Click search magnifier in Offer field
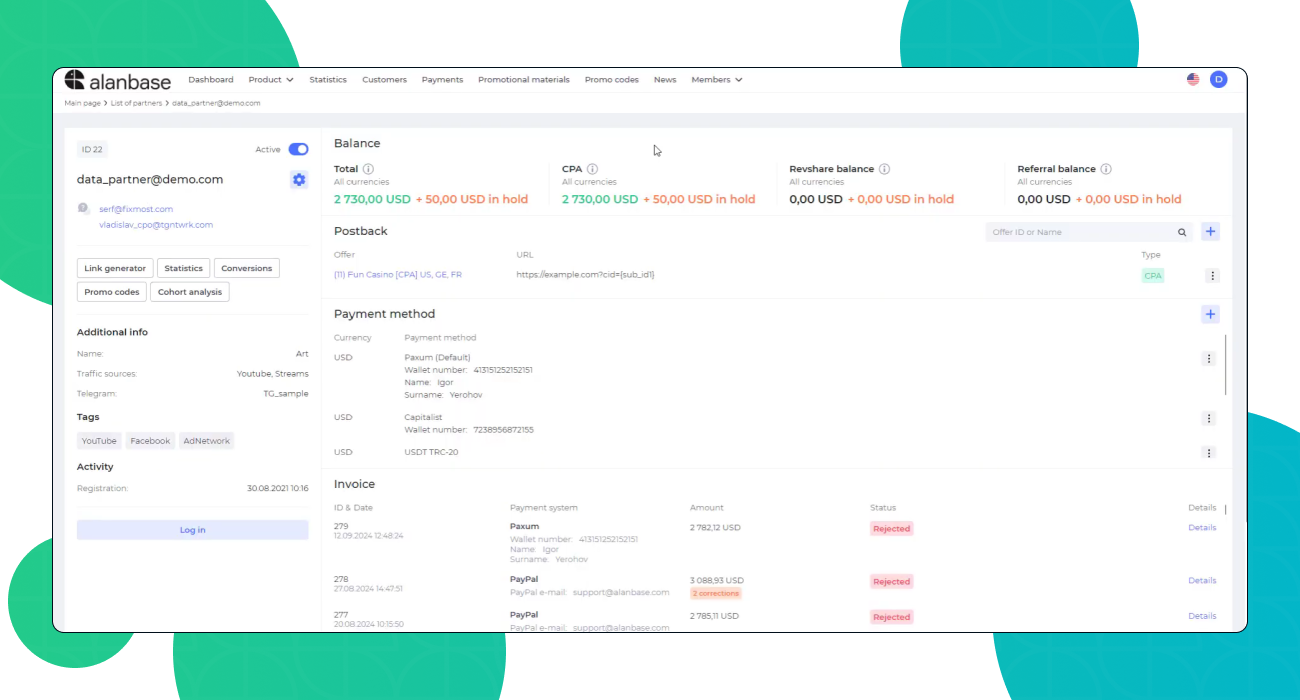Screen dimensions: 1300x700 pyautogui.click(x=1182, y=232)
